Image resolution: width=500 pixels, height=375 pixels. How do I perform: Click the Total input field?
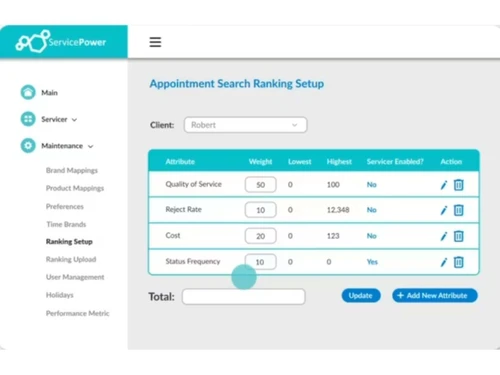click(x=244, y=297)
